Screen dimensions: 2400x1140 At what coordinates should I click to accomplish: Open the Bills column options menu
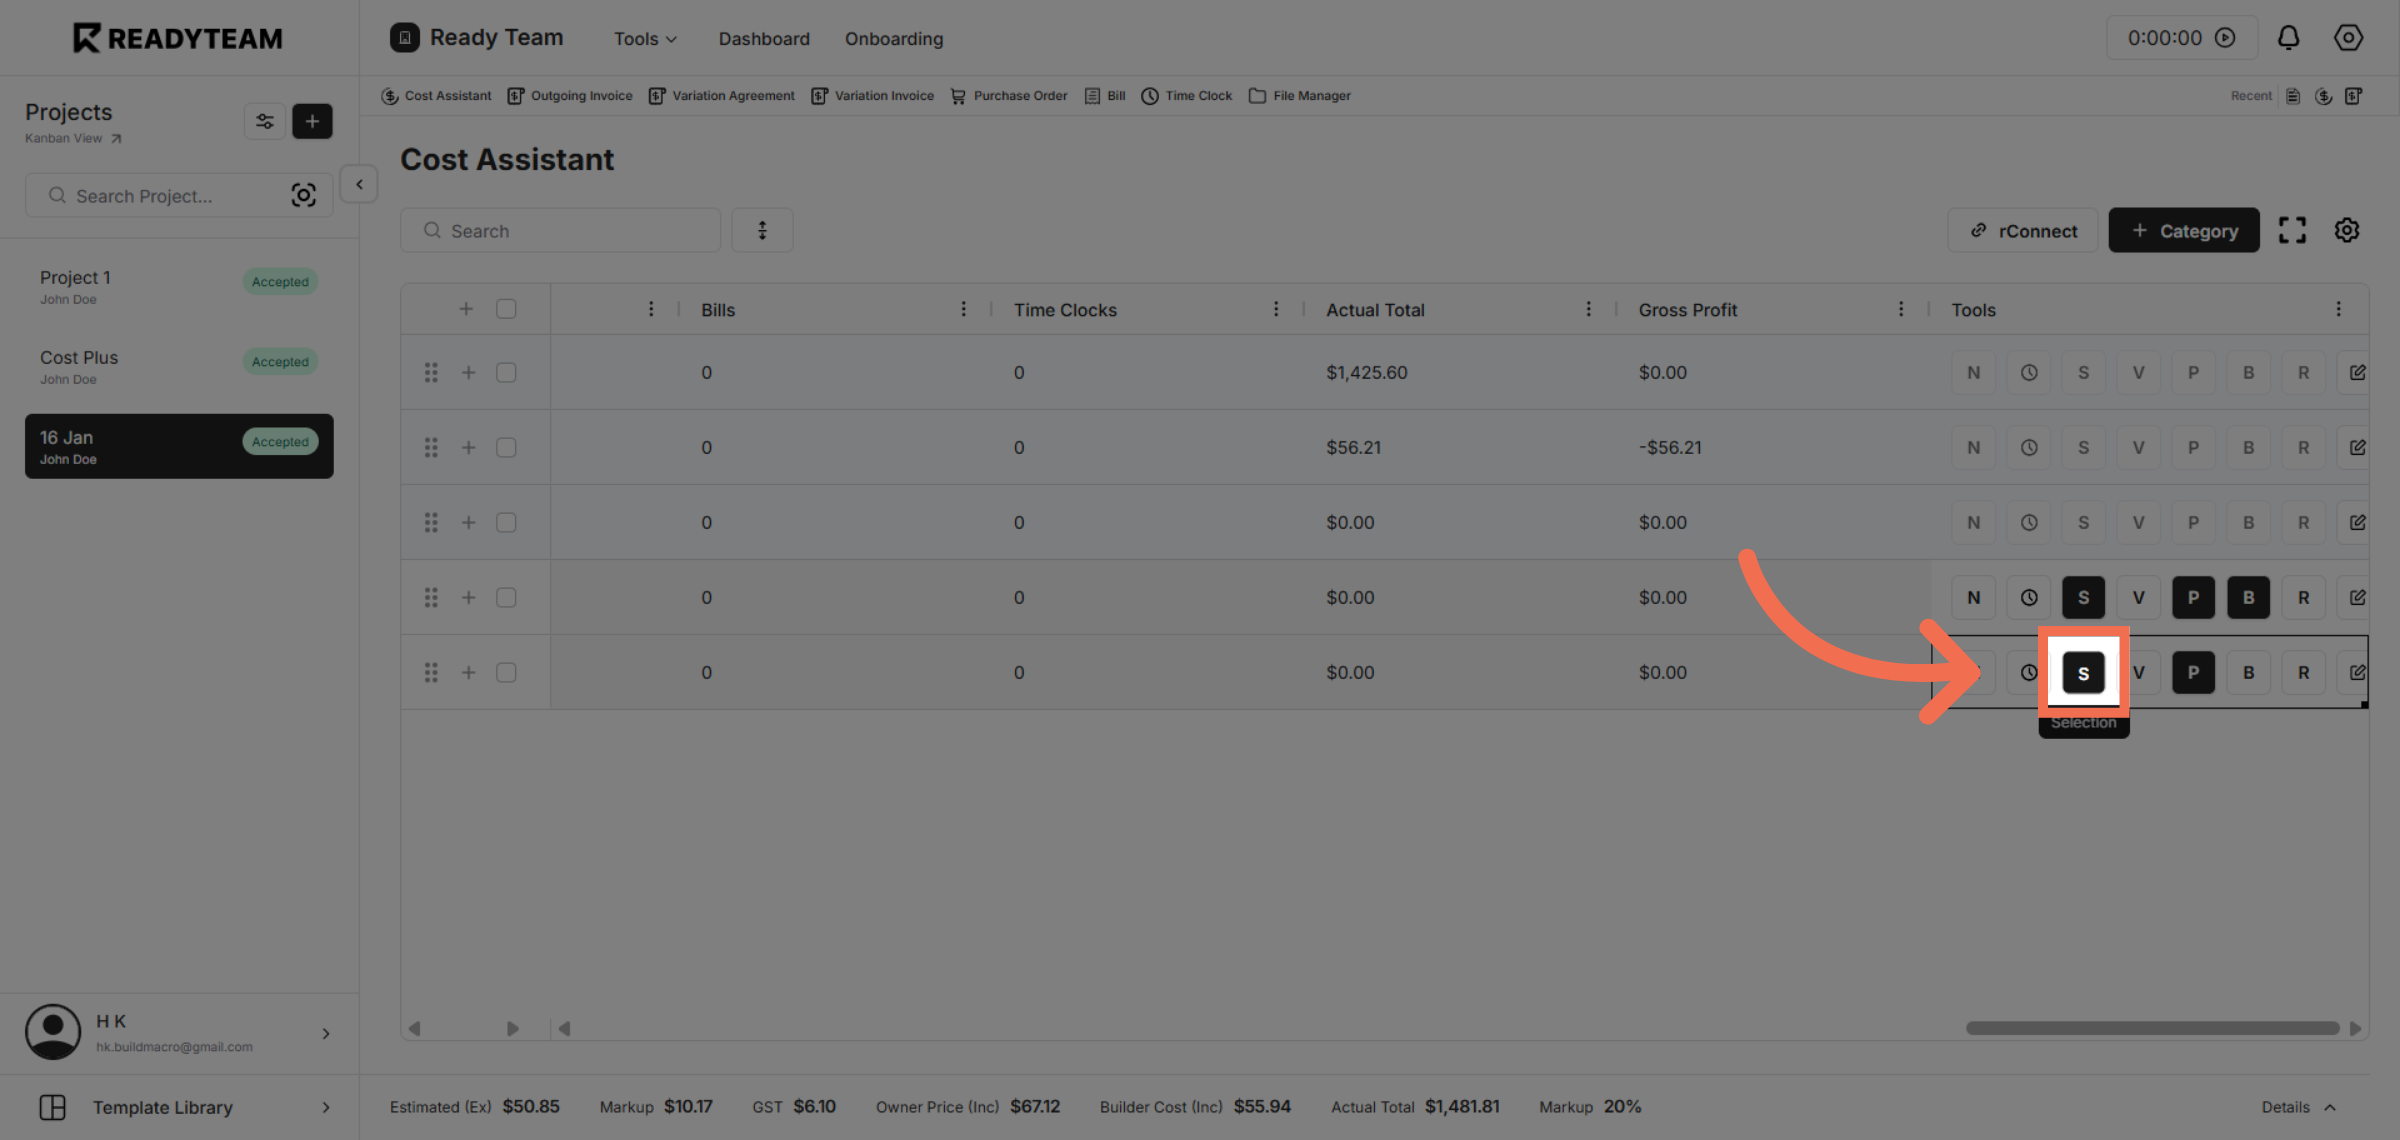(963, 309)
